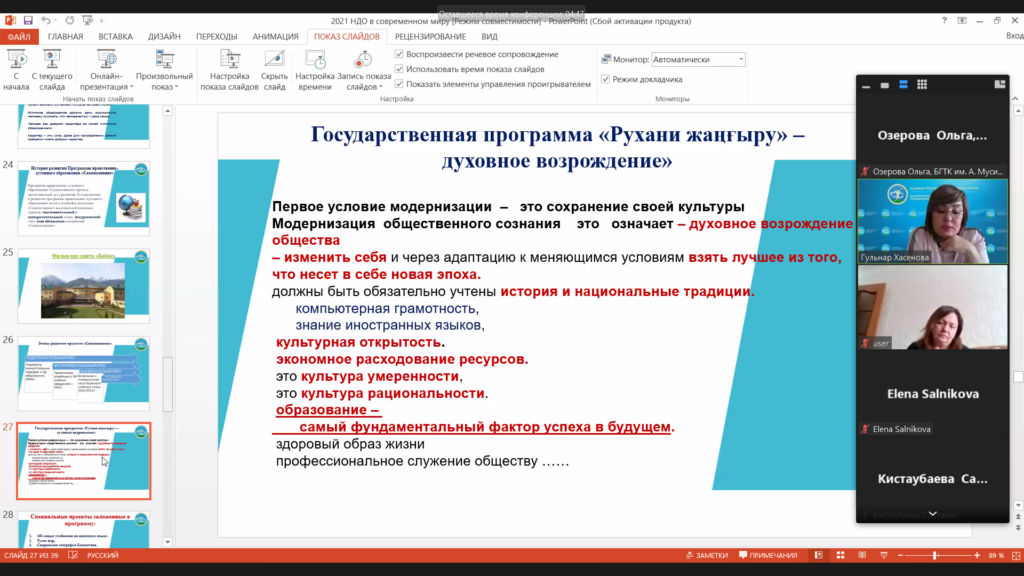The width and height of the screenshot is (1024, 576).
Task: Open the Монитор combo box
Action: 698,59
